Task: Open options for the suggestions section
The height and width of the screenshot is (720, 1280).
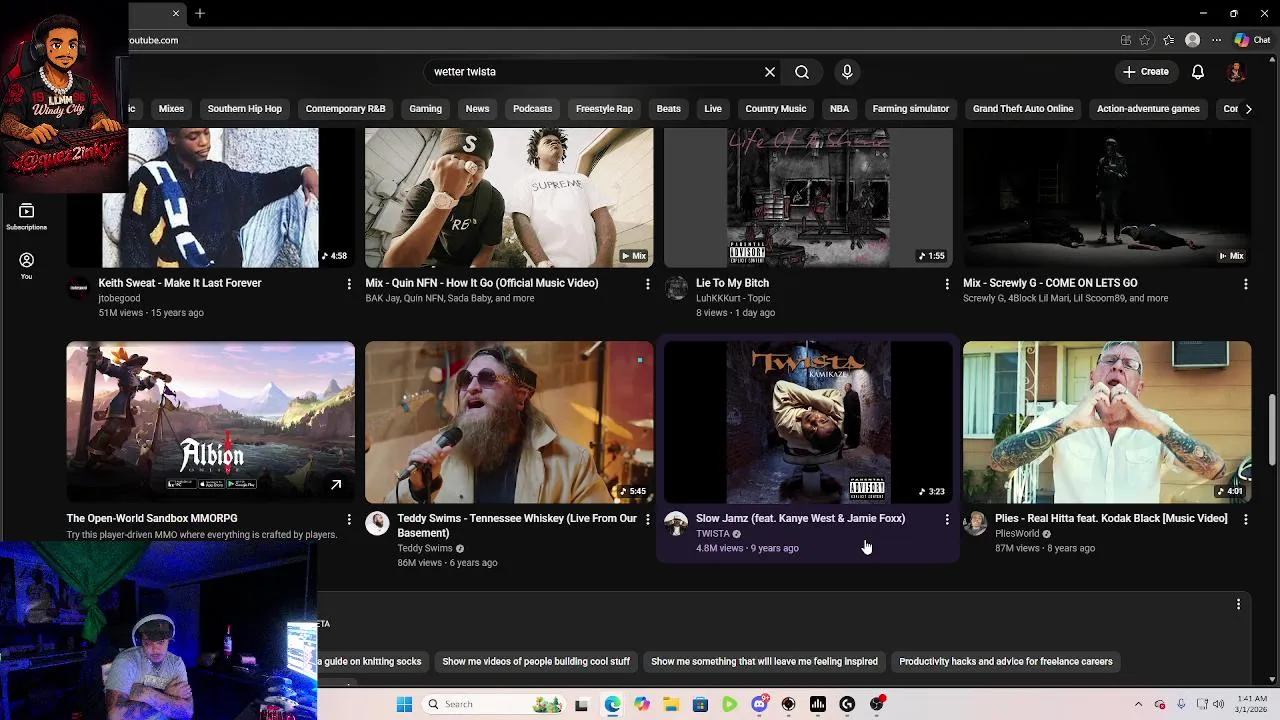Action: click(1238, 604)
